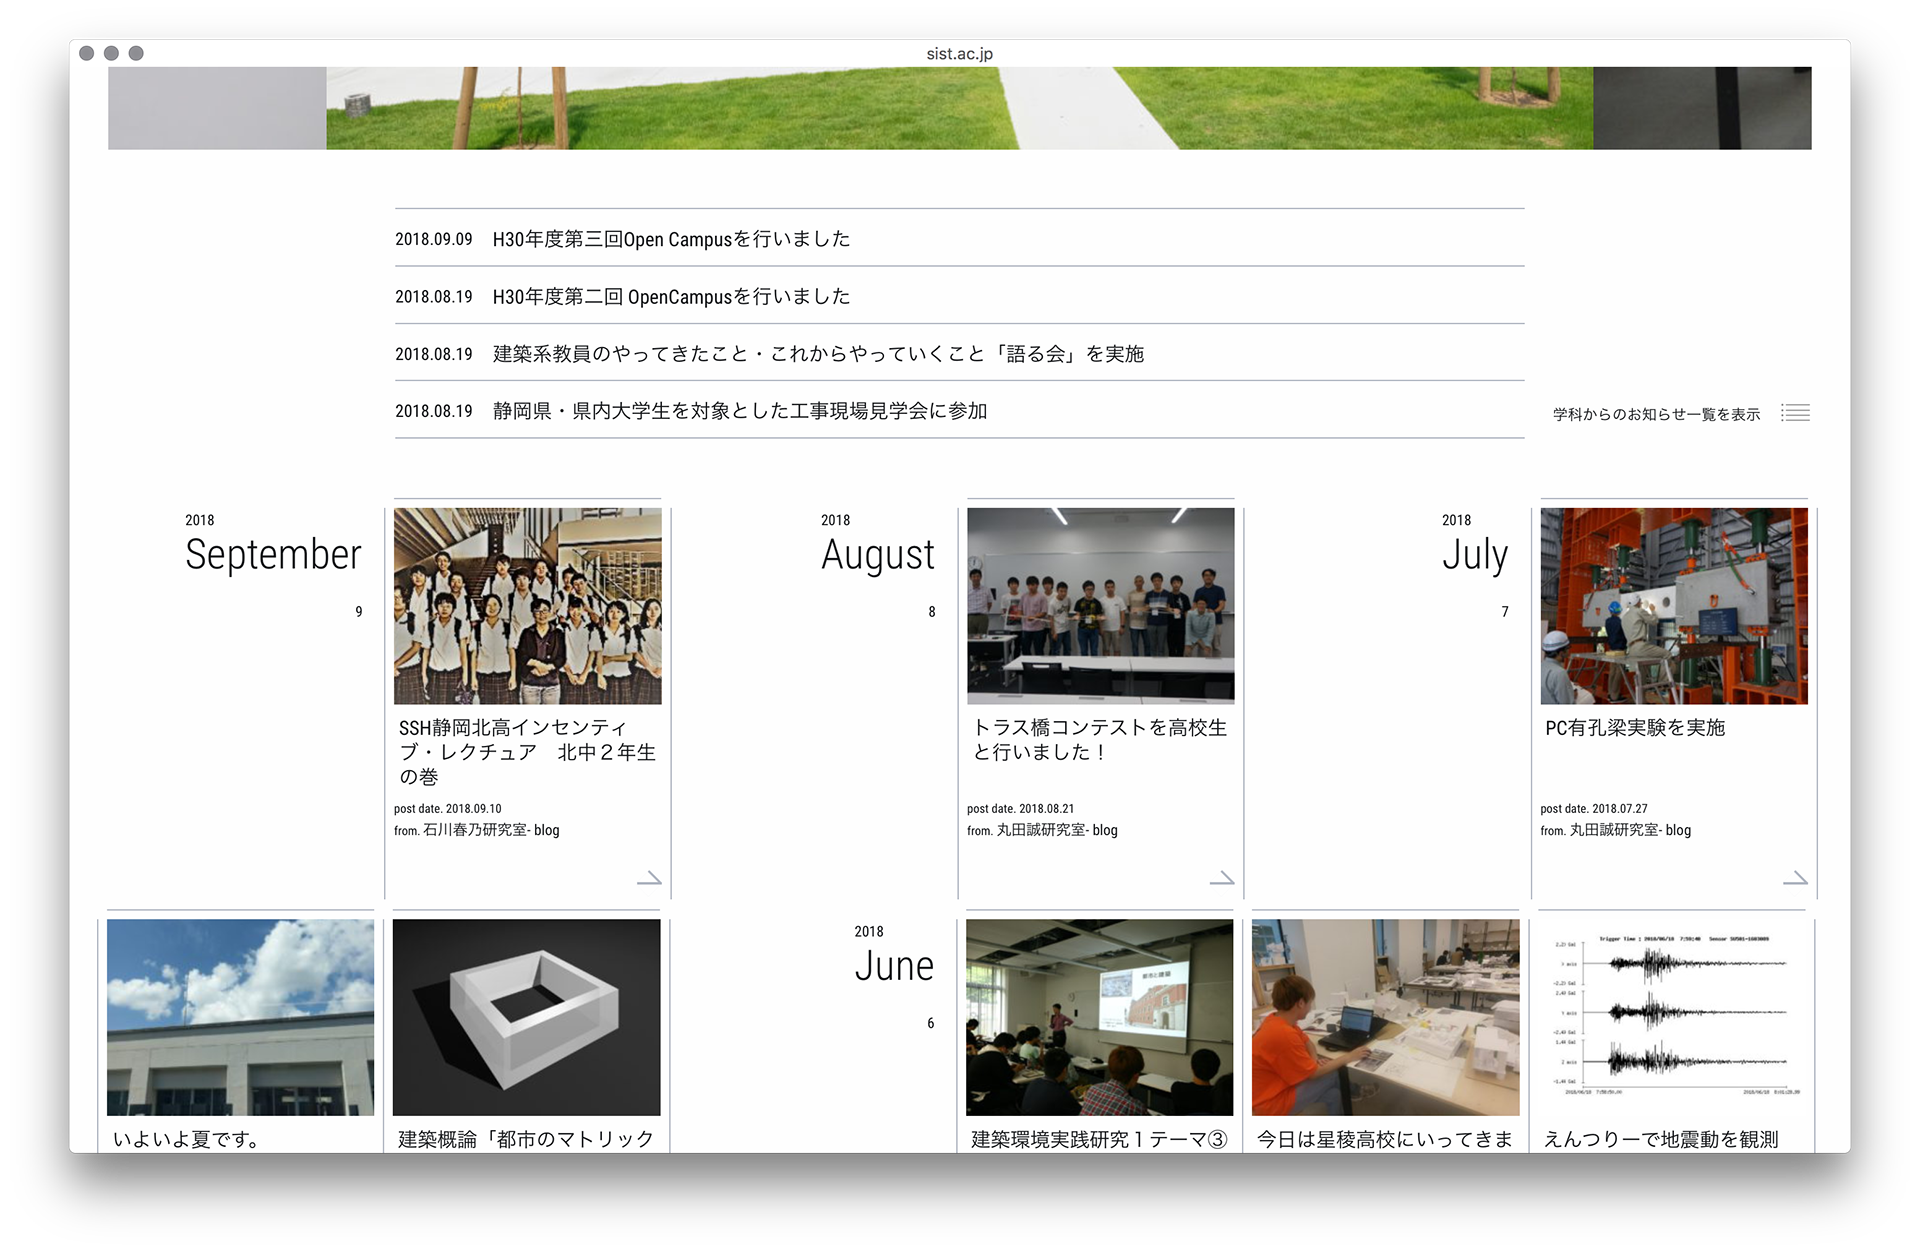Screen dimensions: 1920x1252
Task: Click the orange test rig experiment photo
Action: pyautogui.click(x=1673, y=606)
